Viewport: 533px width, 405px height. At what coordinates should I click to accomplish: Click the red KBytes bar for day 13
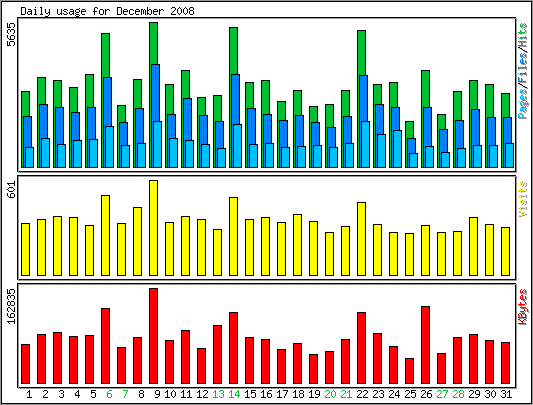[217, 354]
